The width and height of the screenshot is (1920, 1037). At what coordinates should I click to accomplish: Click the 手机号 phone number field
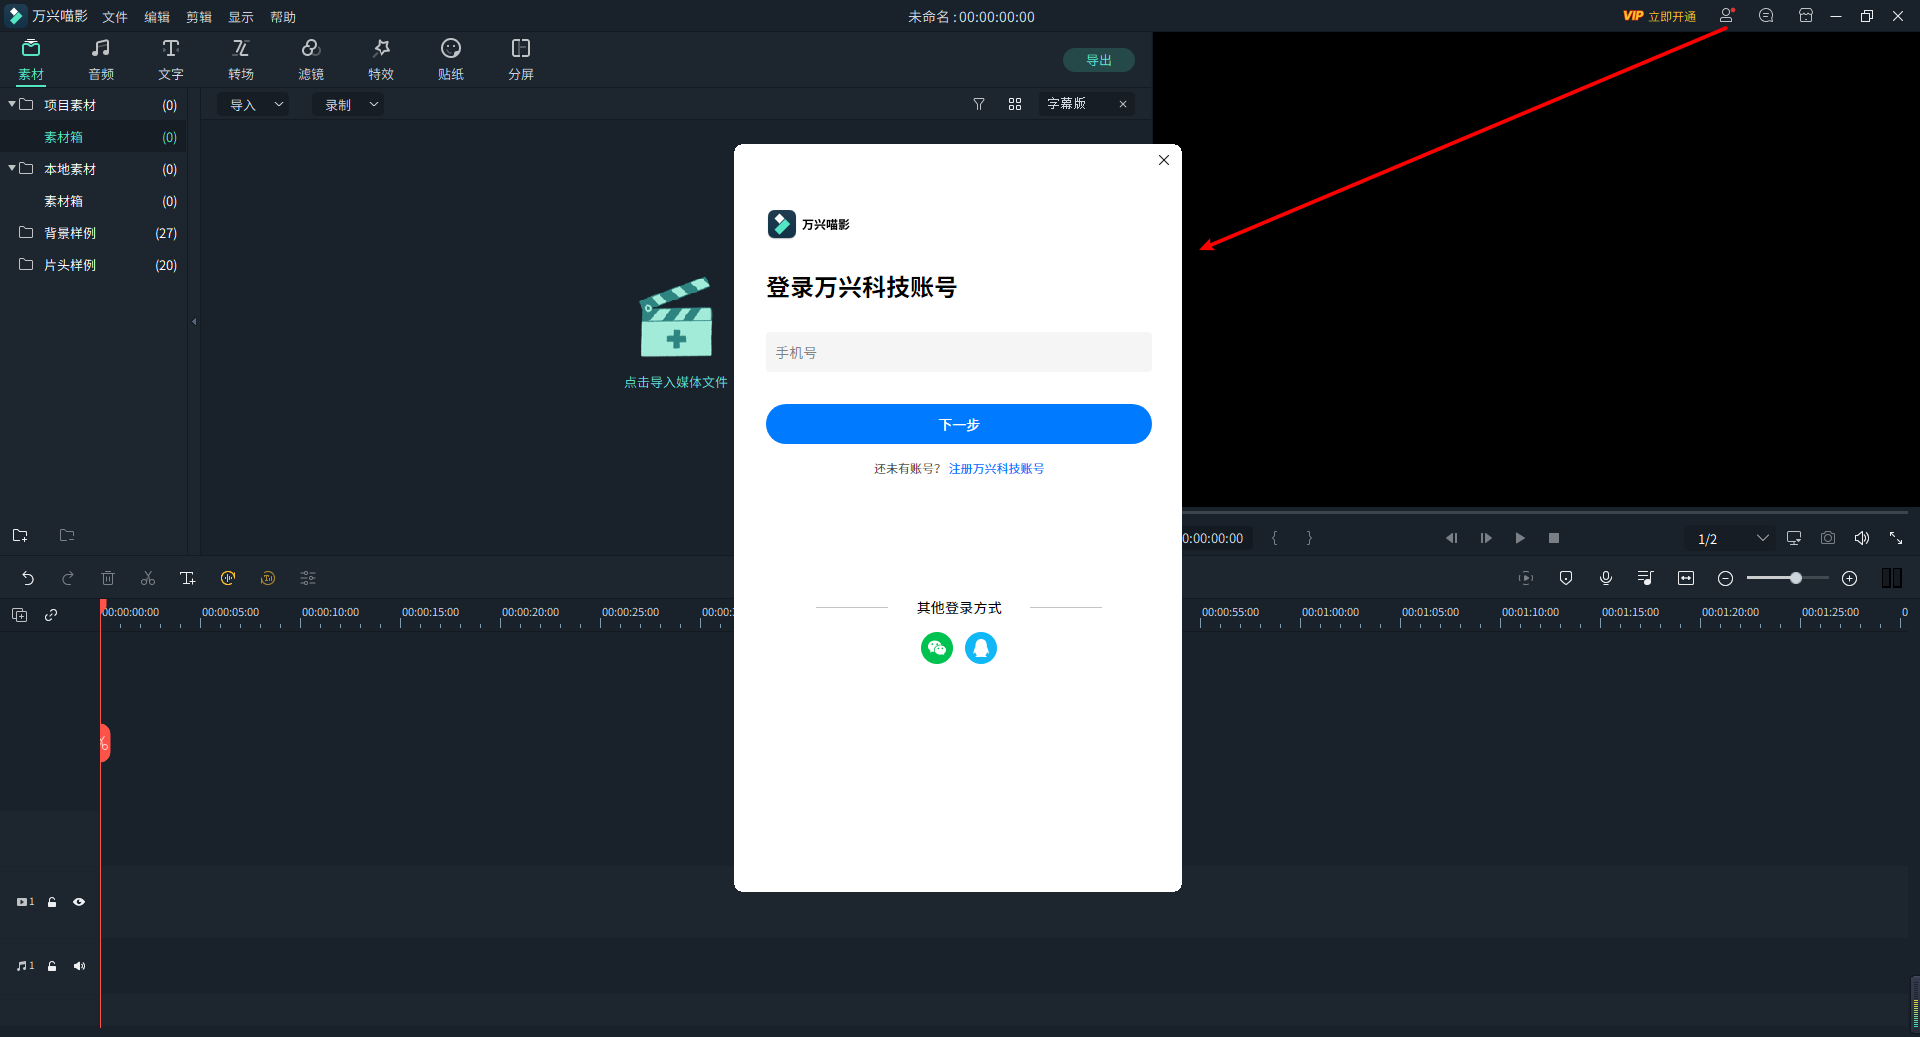pos(959,352)
